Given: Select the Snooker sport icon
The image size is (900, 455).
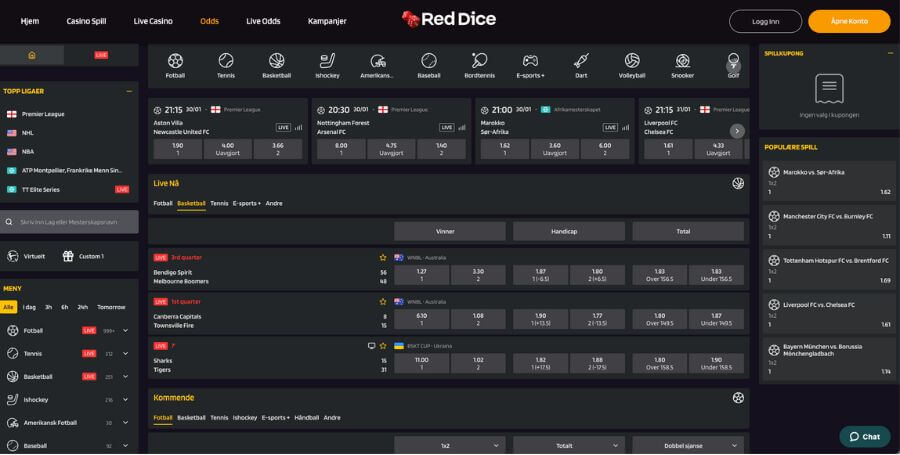Looking at the screenshot, I should tap(682, 60).
